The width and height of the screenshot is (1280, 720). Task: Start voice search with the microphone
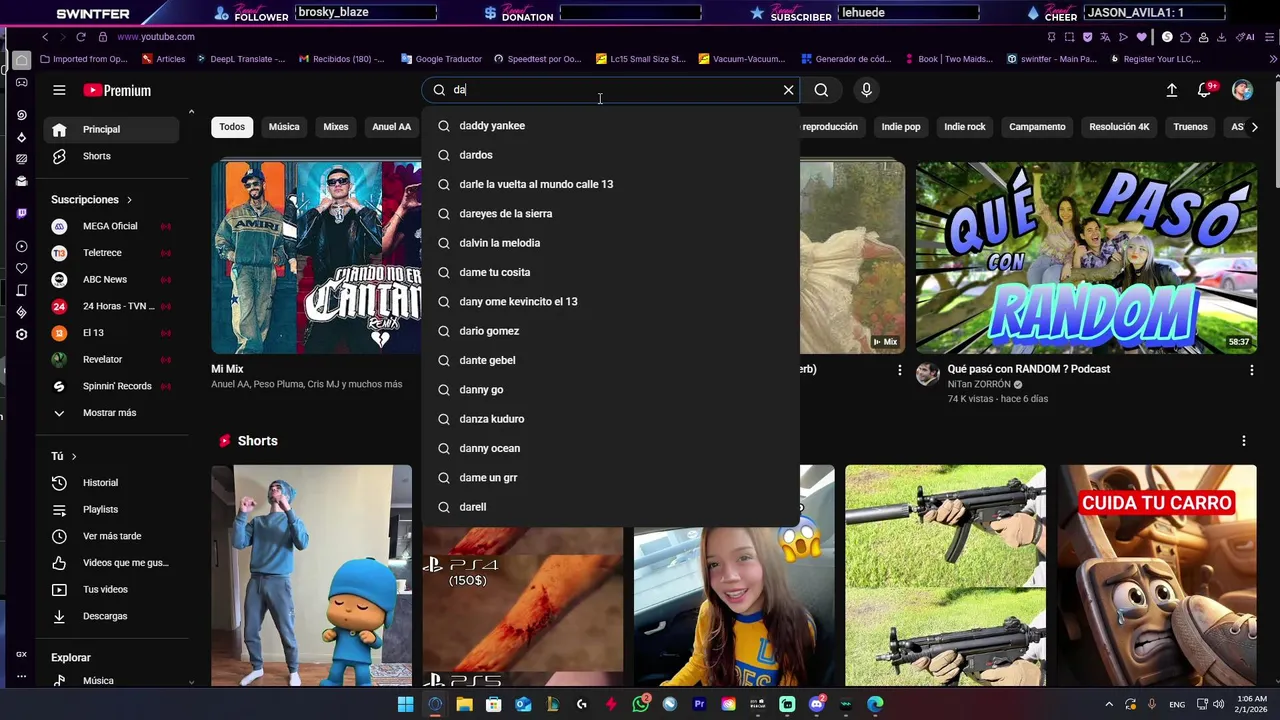[x=866, y=90]
